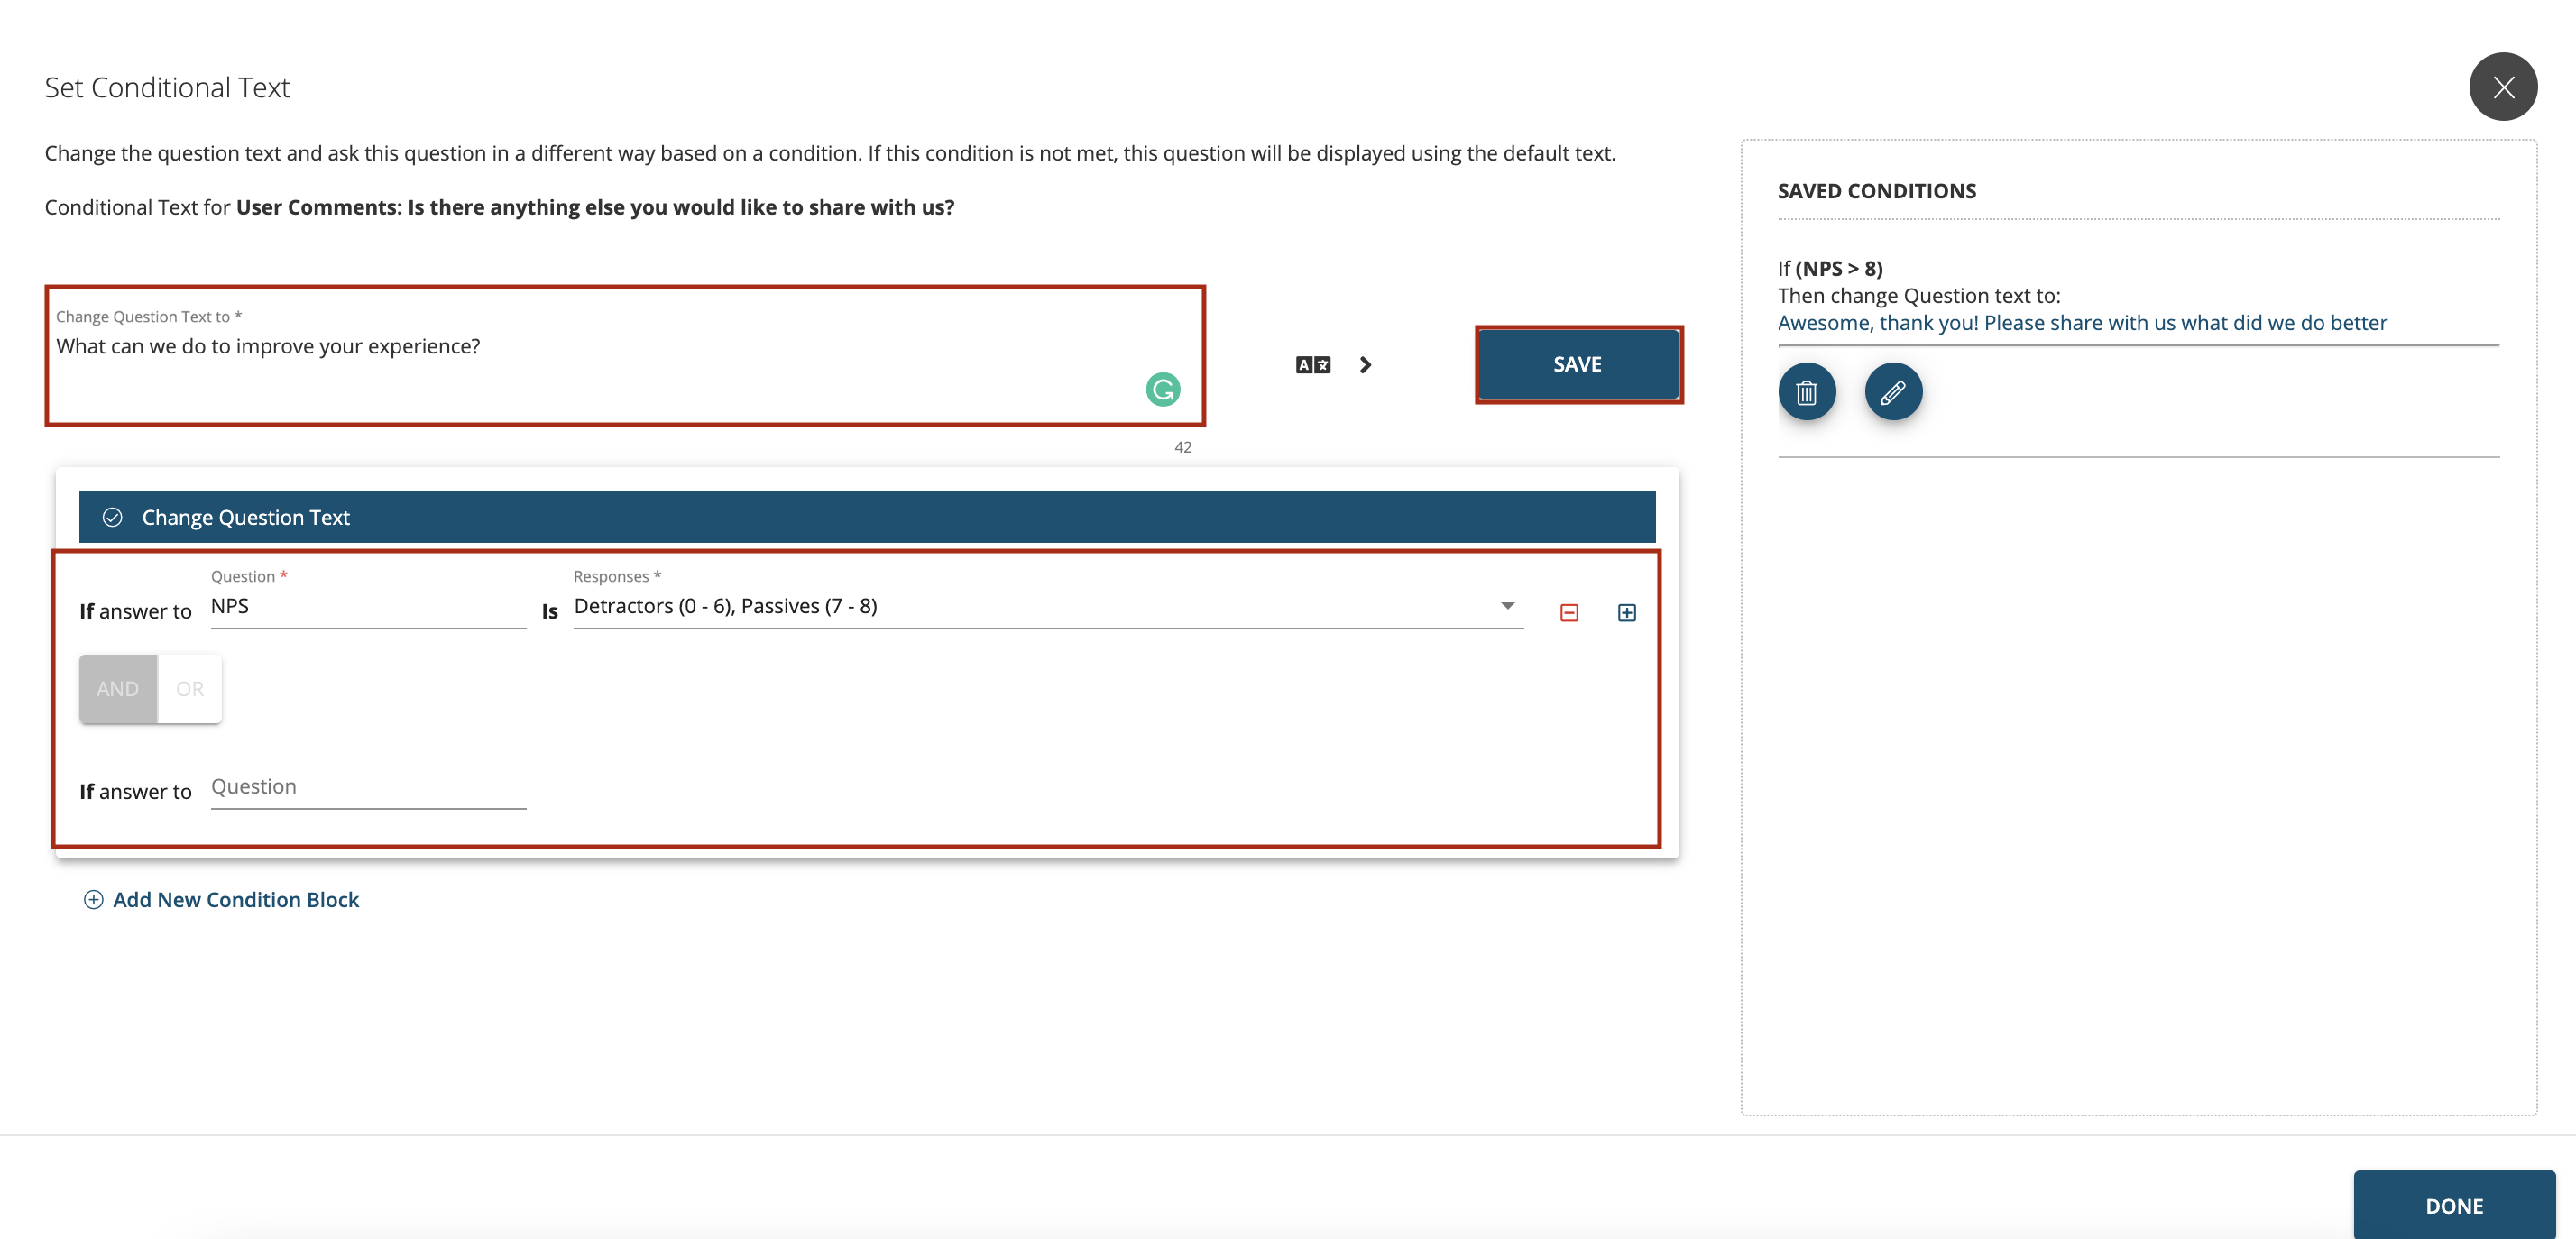This screenshot has width=2576, height=1239.
Task: Click Add New Condition Block link
Action: [x=235, y=899]
